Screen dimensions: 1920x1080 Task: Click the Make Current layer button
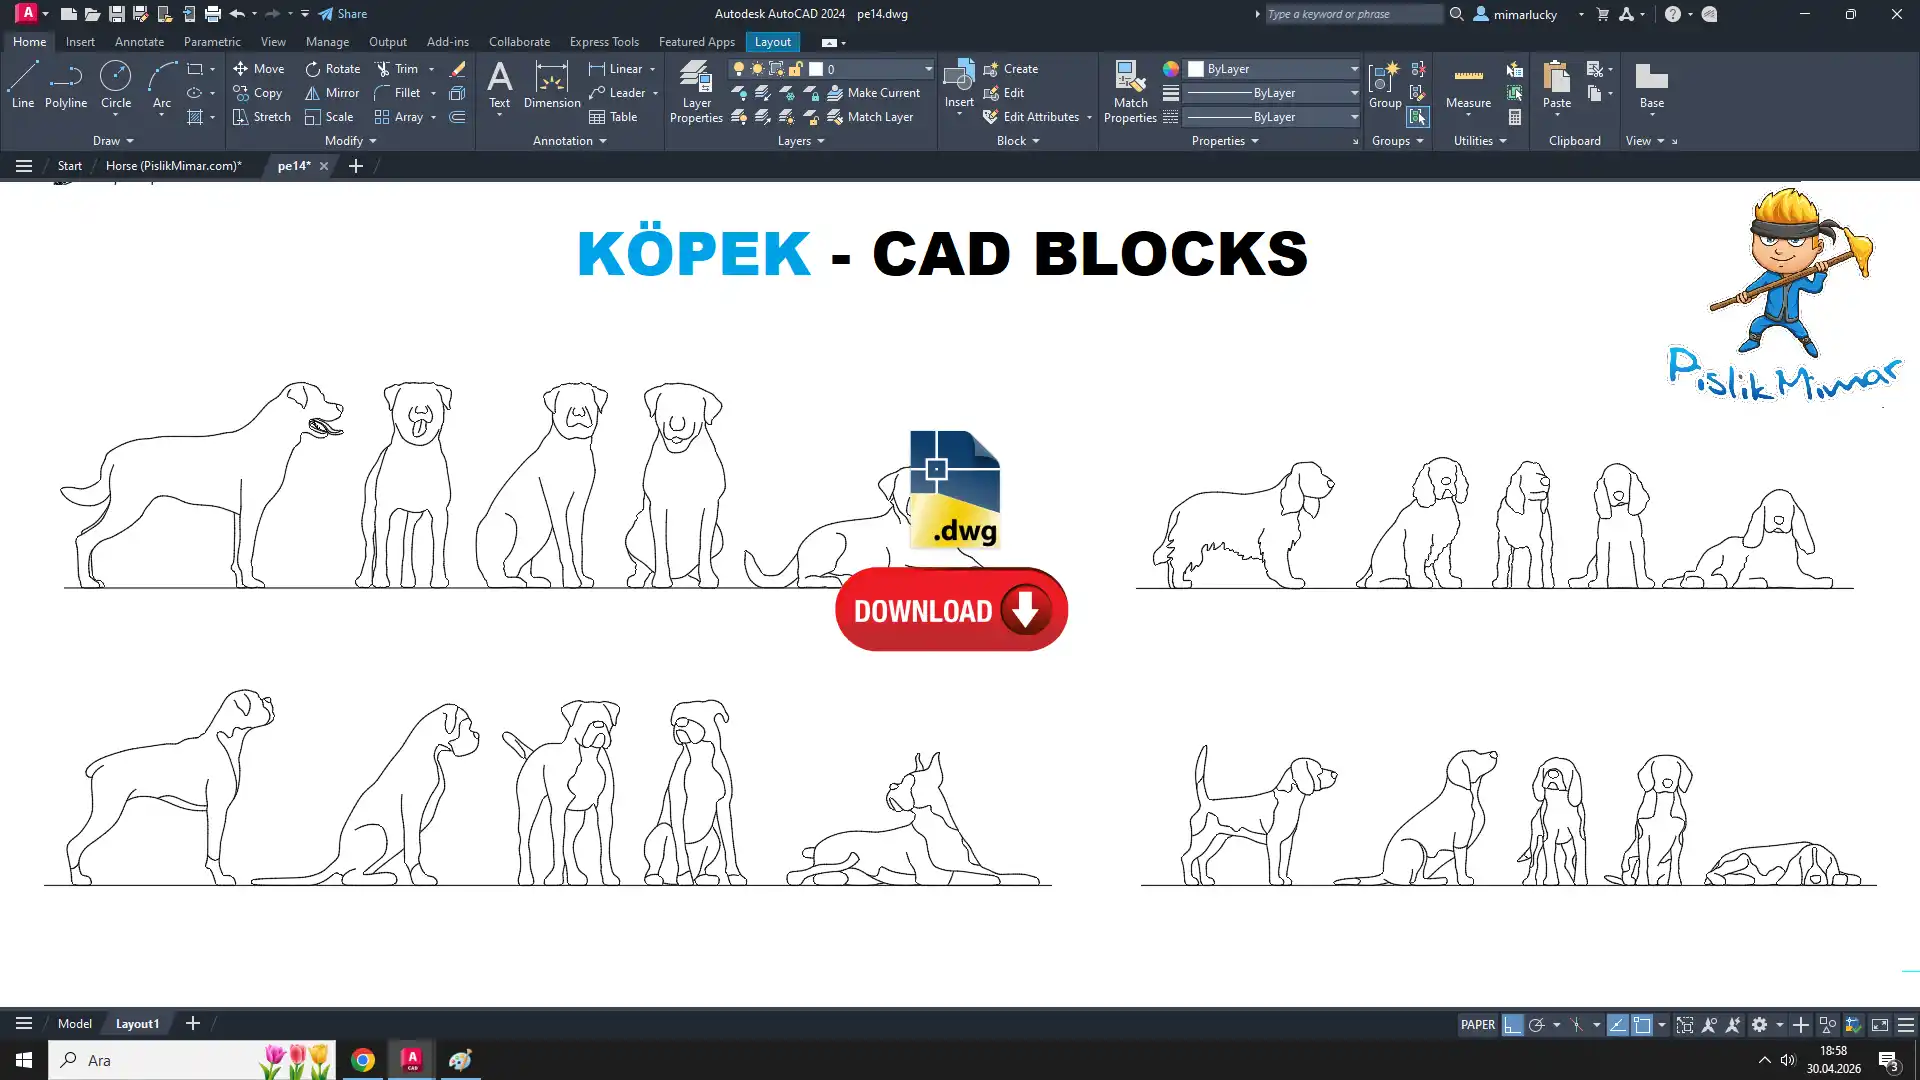[x=873, y=93]
